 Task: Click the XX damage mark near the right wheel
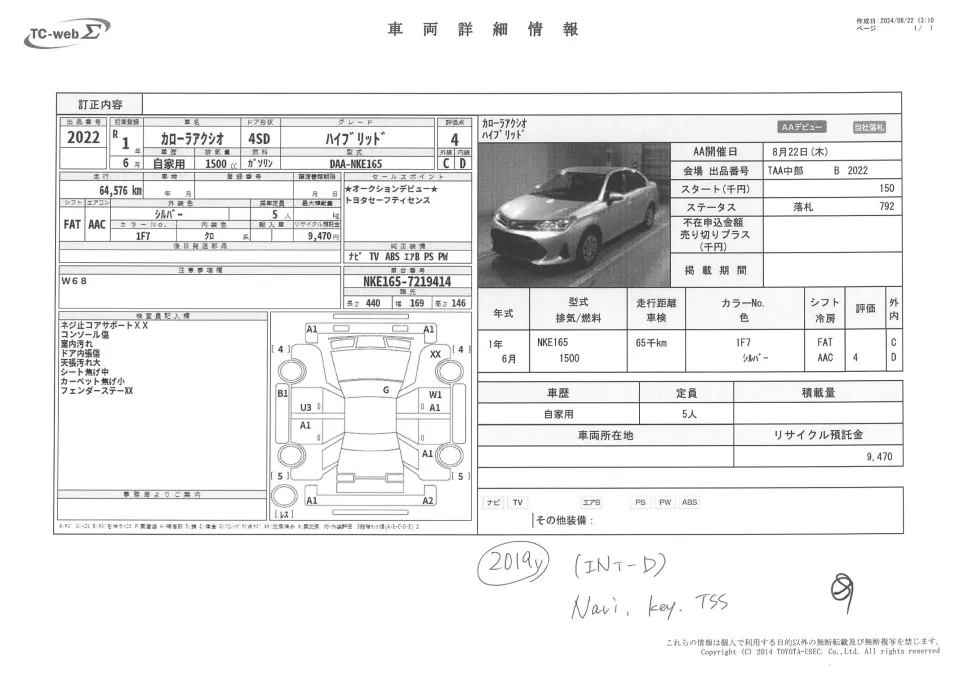[435, 354]
